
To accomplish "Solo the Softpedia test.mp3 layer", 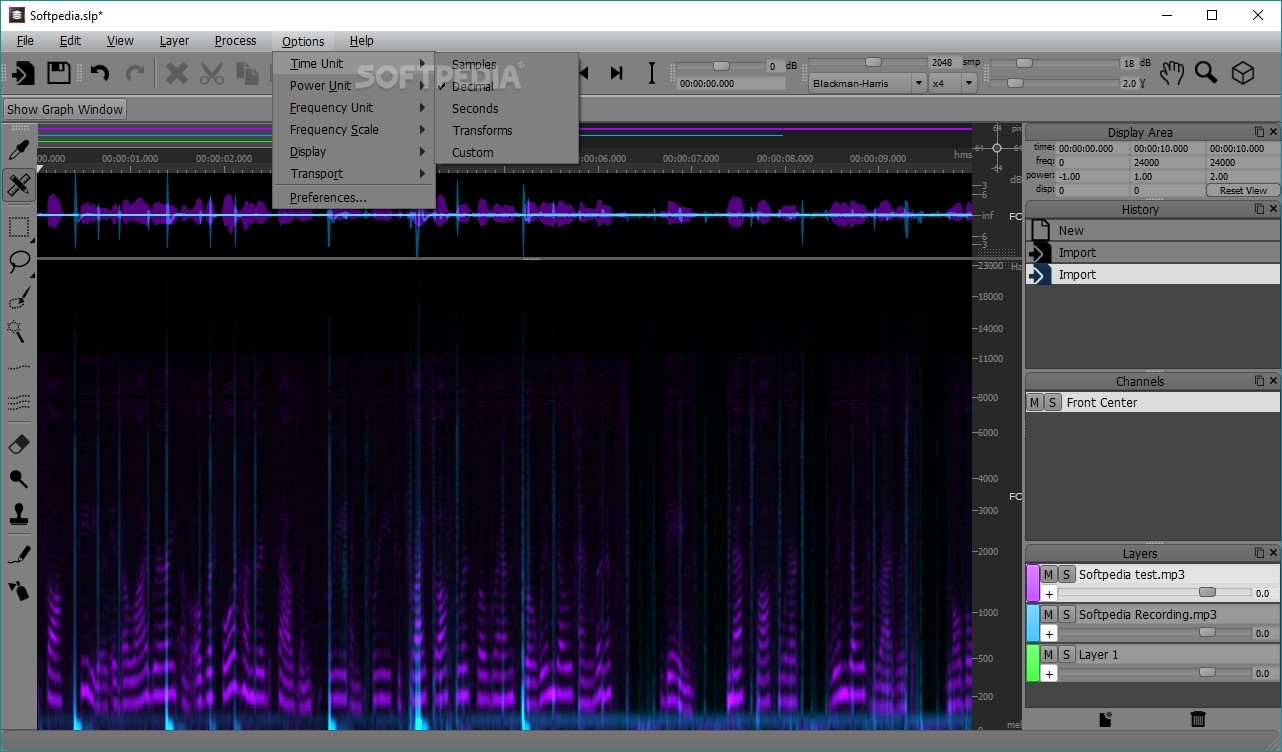I will click(1067, 574).
